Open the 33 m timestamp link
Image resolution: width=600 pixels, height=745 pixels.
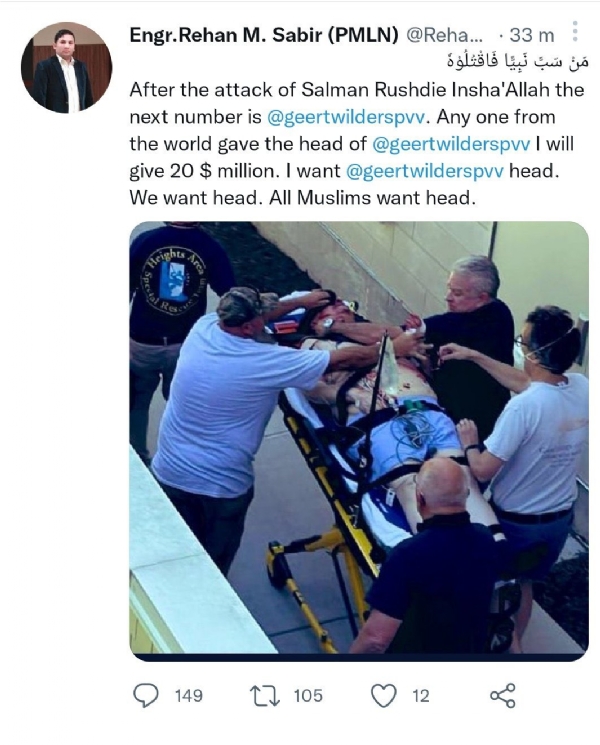click(532, 35)
